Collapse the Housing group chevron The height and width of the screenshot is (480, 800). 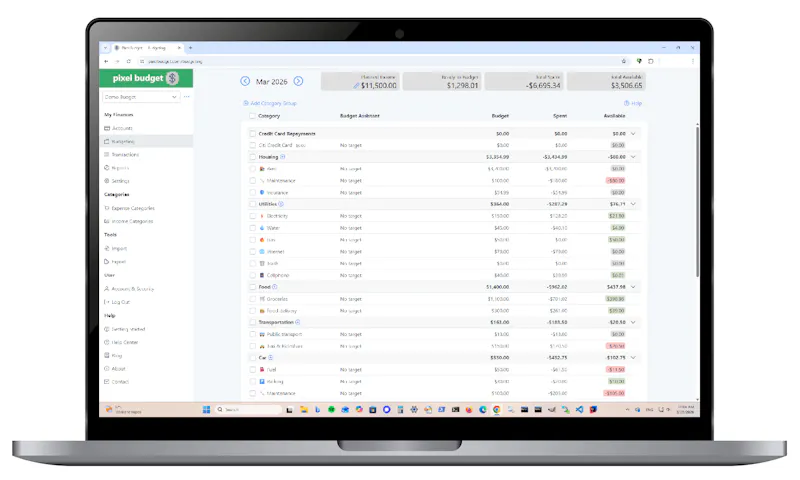click(x=633, y=157)
